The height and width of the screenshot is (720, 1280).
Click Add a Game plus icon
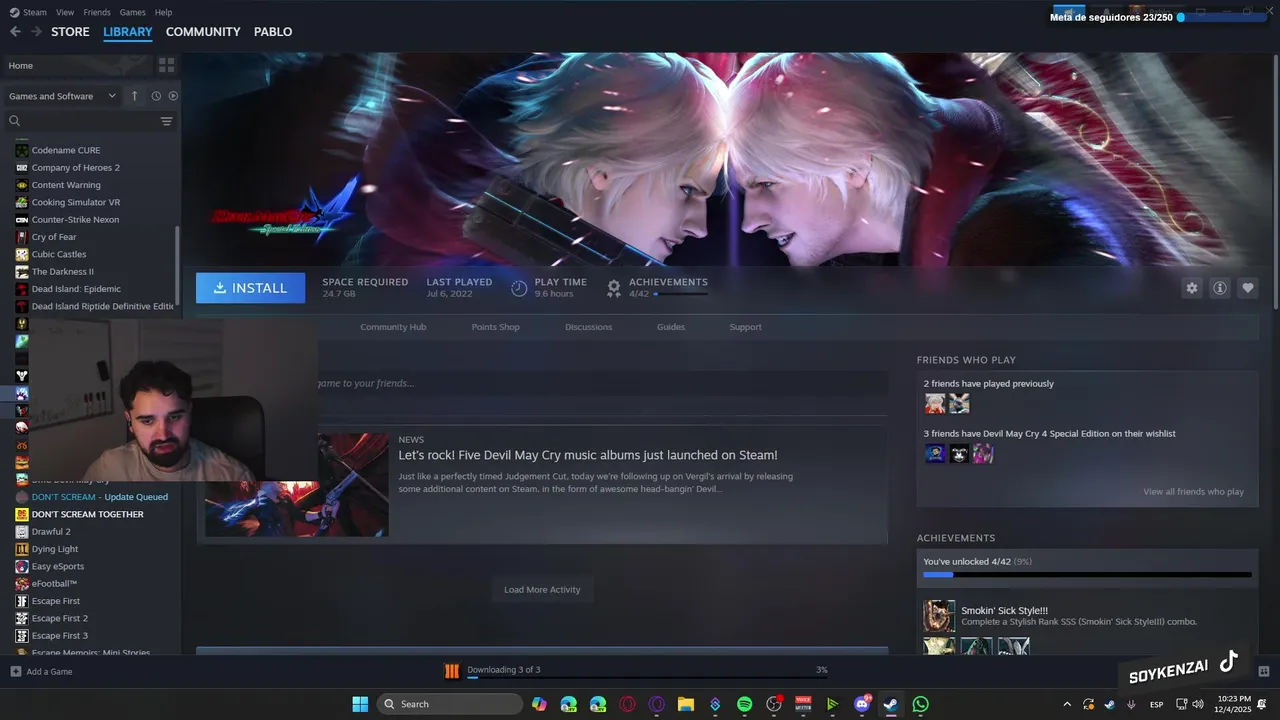[15, 671]
